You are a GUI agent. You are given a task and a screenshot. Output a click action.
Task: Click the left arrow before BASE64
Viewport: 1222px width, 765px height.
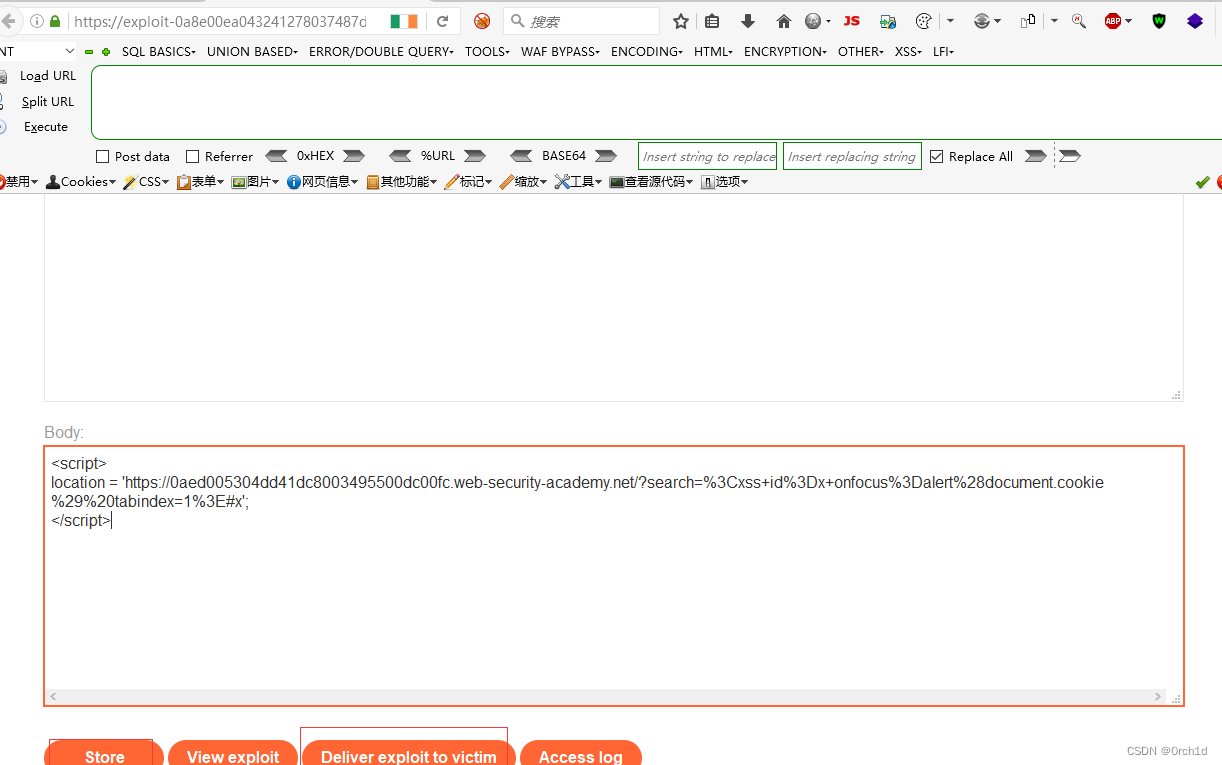[x=521, y=156]
